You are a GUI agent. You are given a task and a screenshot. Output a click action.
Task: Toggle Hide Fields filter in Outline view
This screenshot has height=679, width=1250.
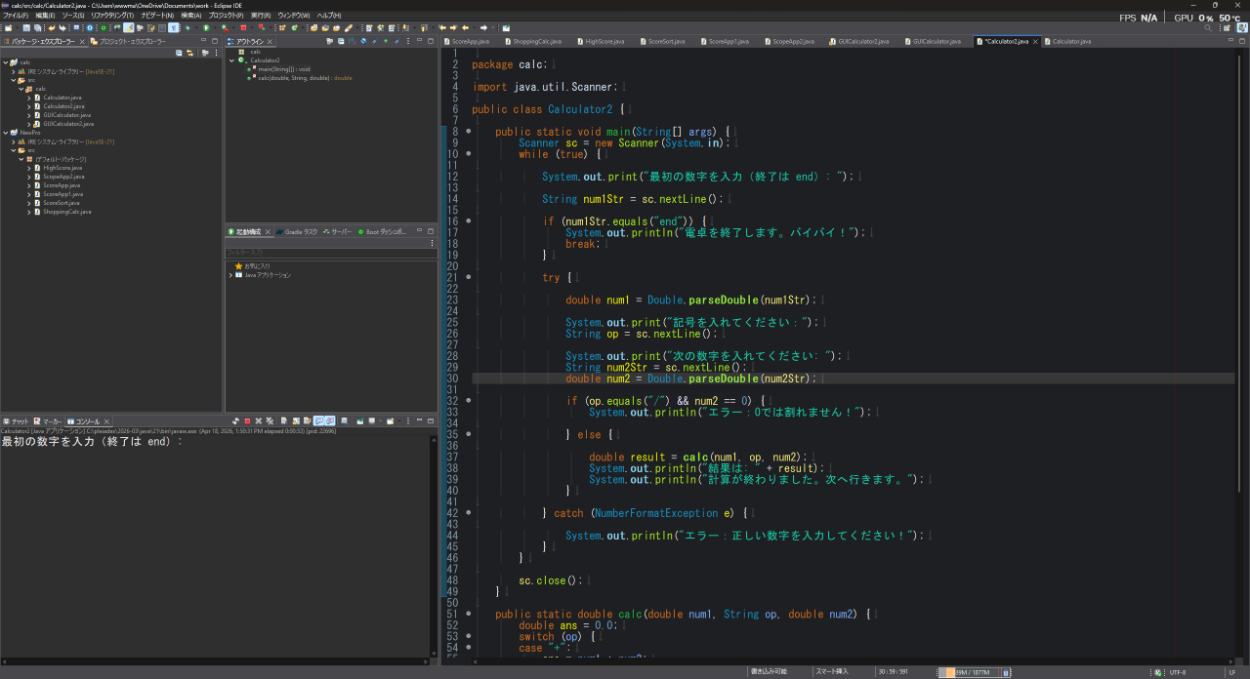click(x=362, y=42)
